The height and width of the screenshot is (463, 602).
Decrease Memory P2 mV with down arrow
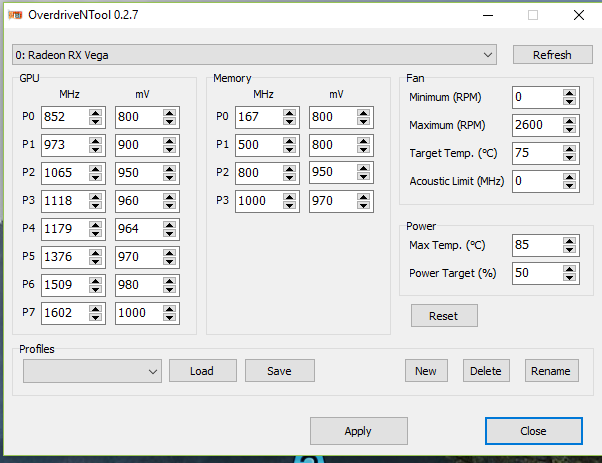coord(363,177)
